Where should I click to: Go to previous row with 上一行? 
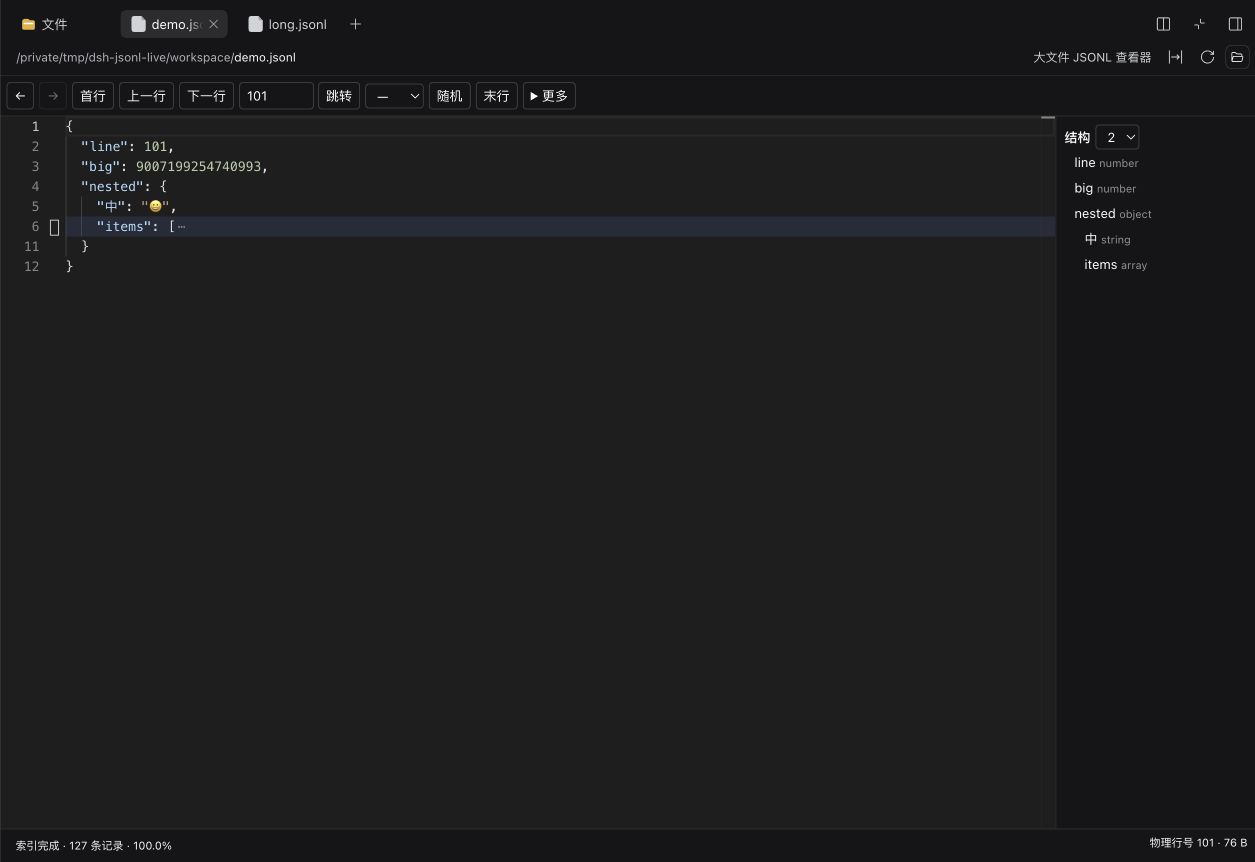pos(146,96)
